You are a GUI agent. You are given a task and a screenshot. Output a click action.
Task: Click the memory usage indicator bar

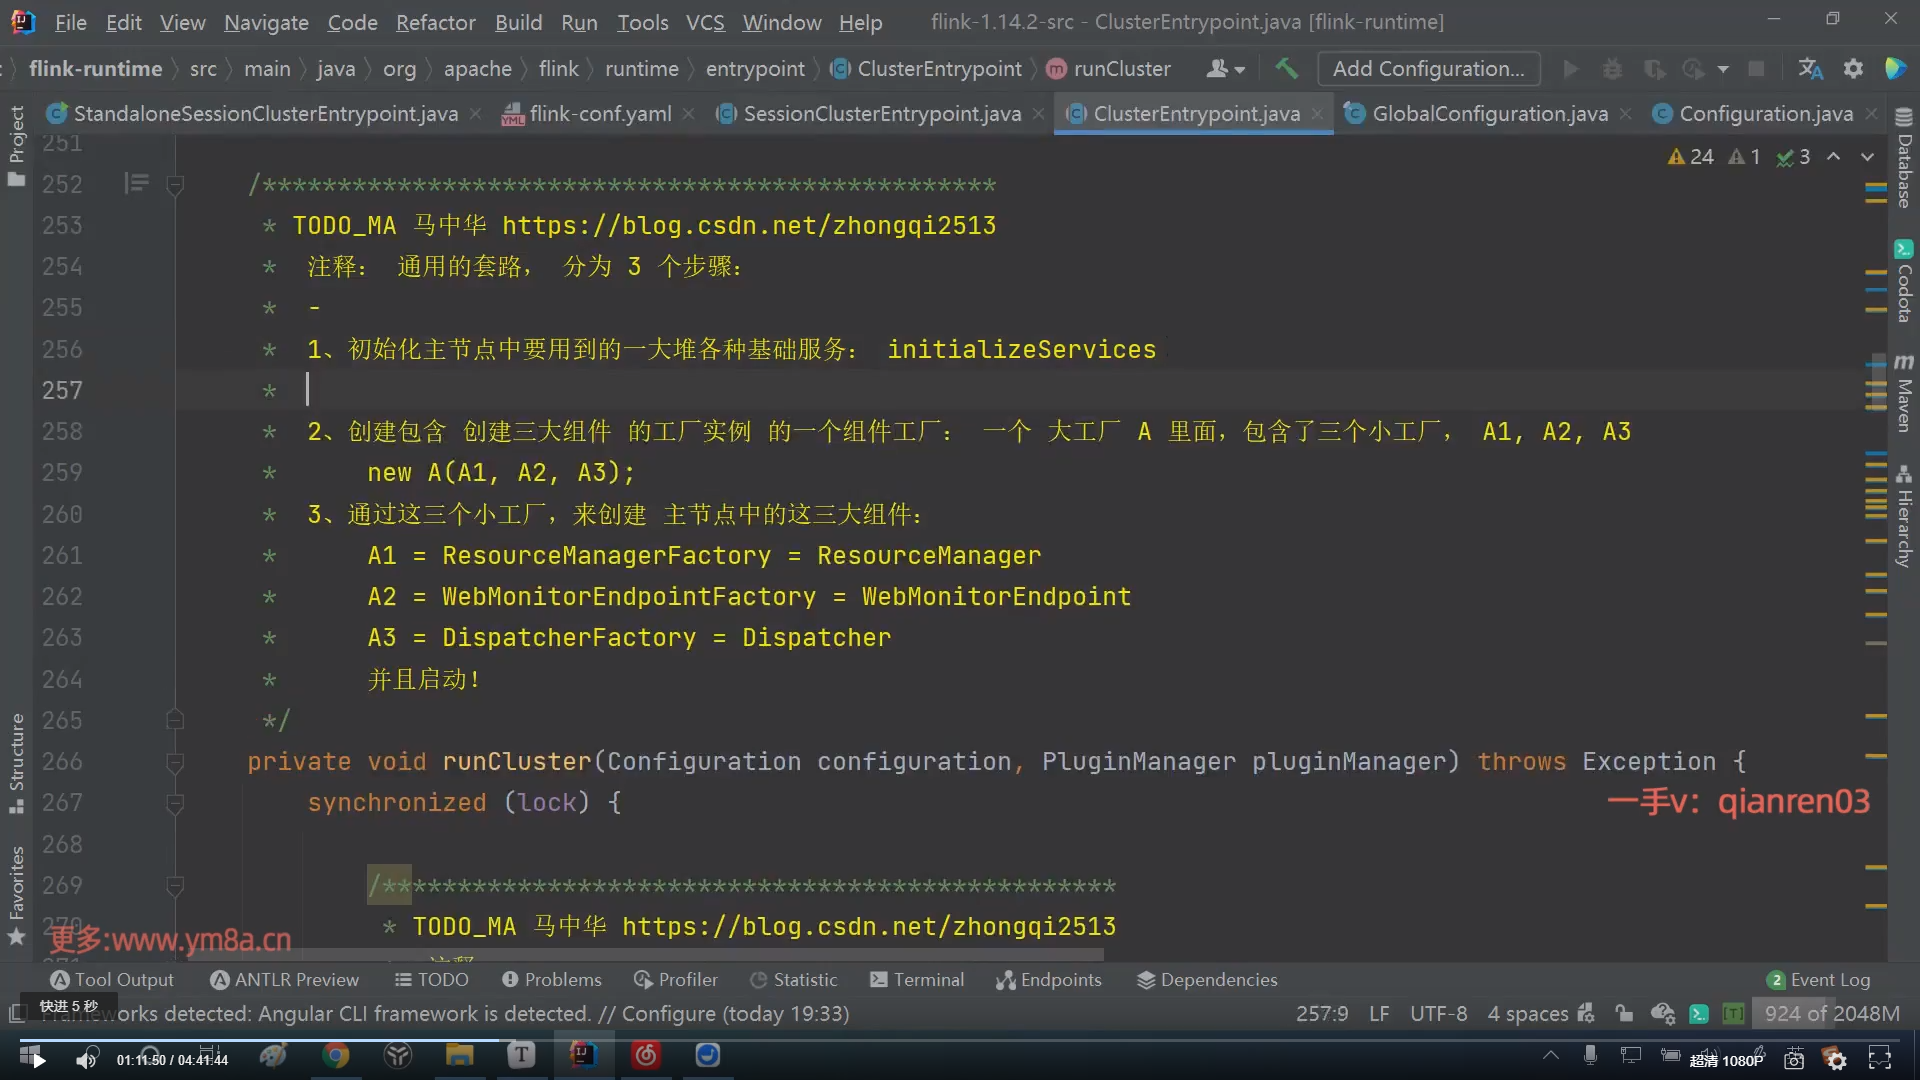click(1831, 1013)
